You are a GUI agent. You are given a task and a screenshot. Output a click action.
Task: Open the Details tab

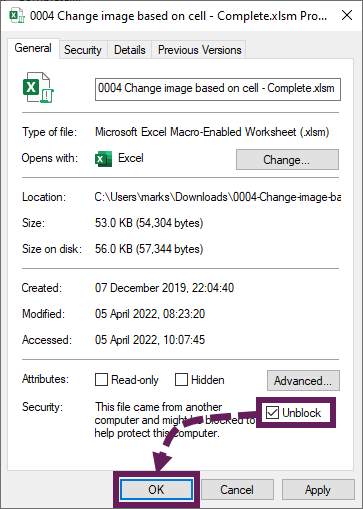[x=130, y=50]
